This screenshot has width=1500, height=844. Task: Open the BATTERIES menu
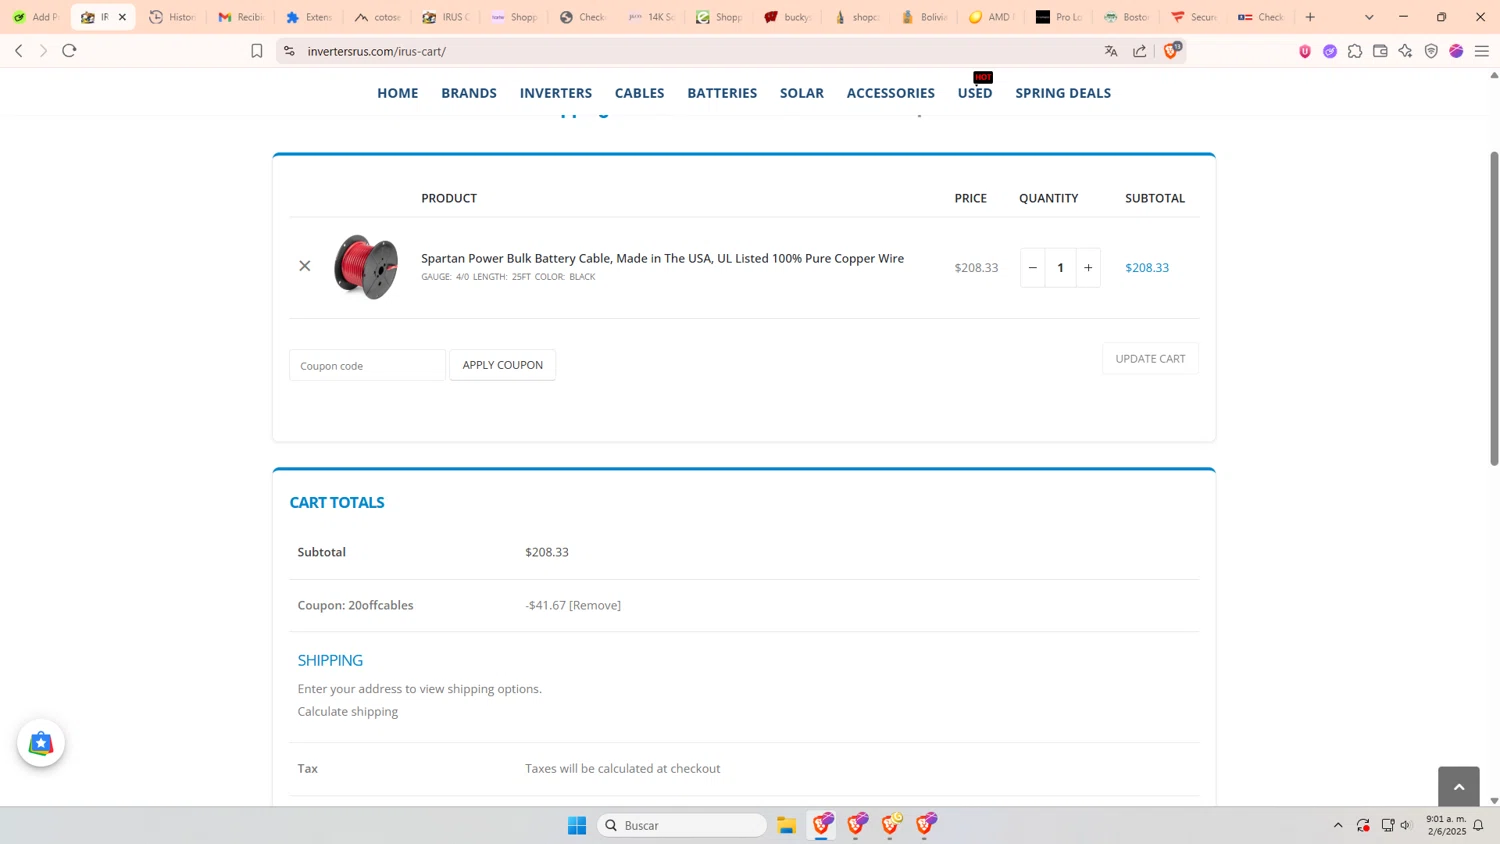pos(722,93)
